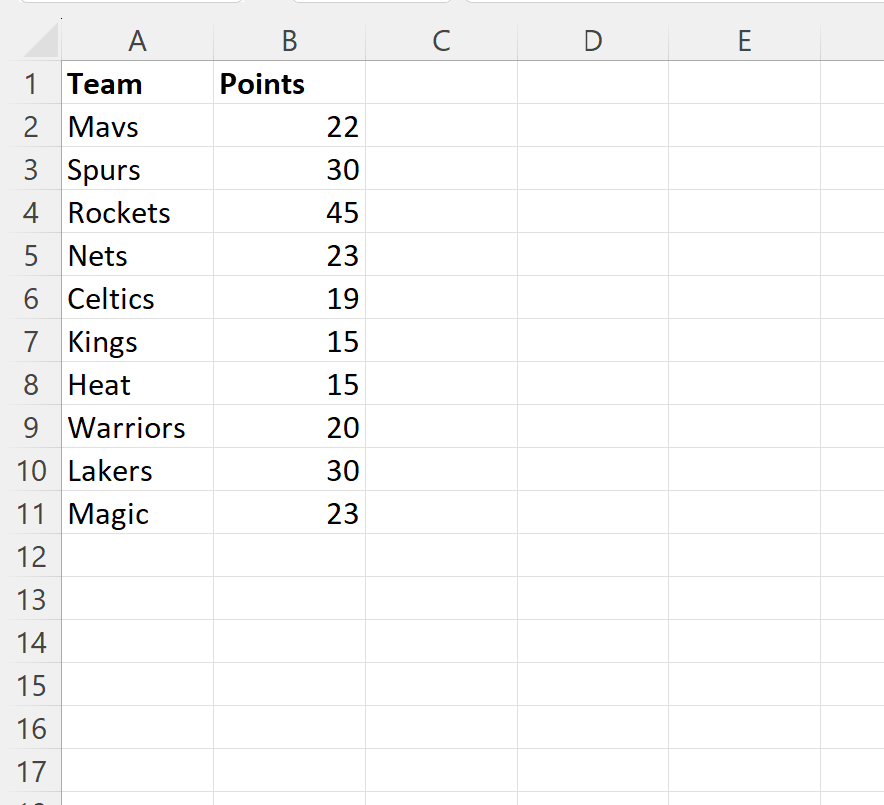Select column B header
The height and width of the screenshot is (805, 884).
pyautogui.click(x=289, y=41)
